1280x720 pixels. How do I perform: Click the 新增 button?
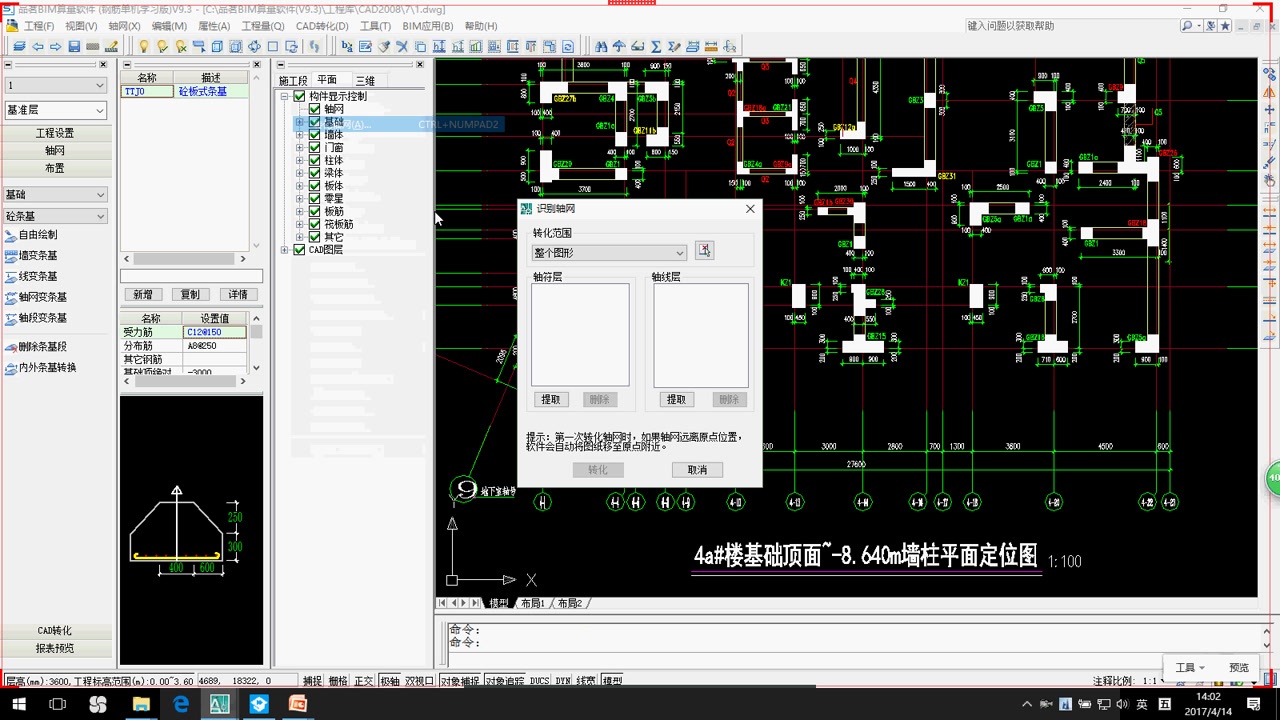[x=143, y=294]
